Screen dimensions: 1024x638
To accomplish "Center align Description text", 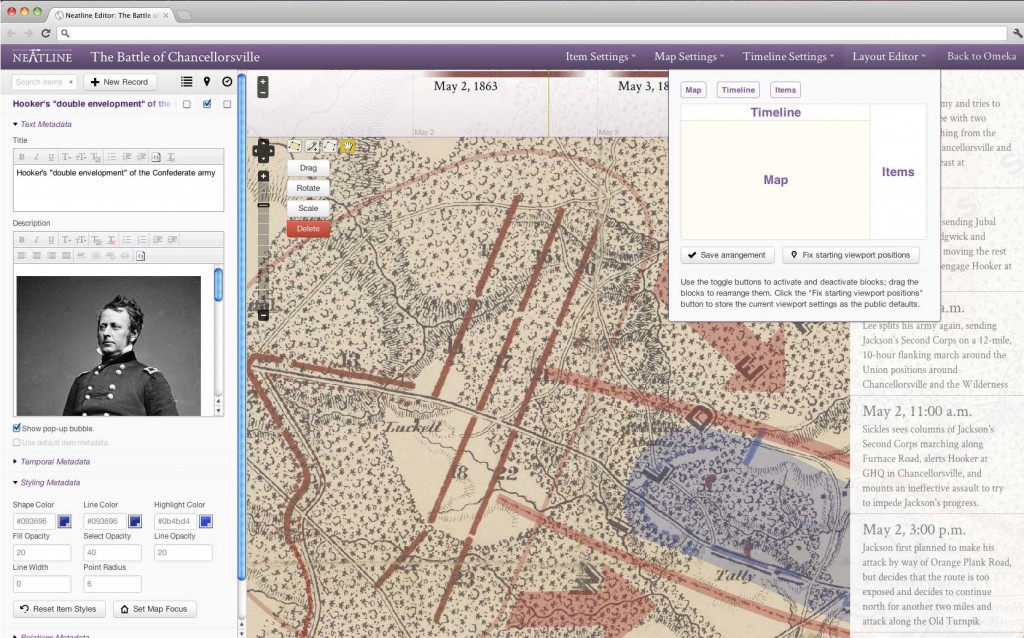I will (37, 255).
